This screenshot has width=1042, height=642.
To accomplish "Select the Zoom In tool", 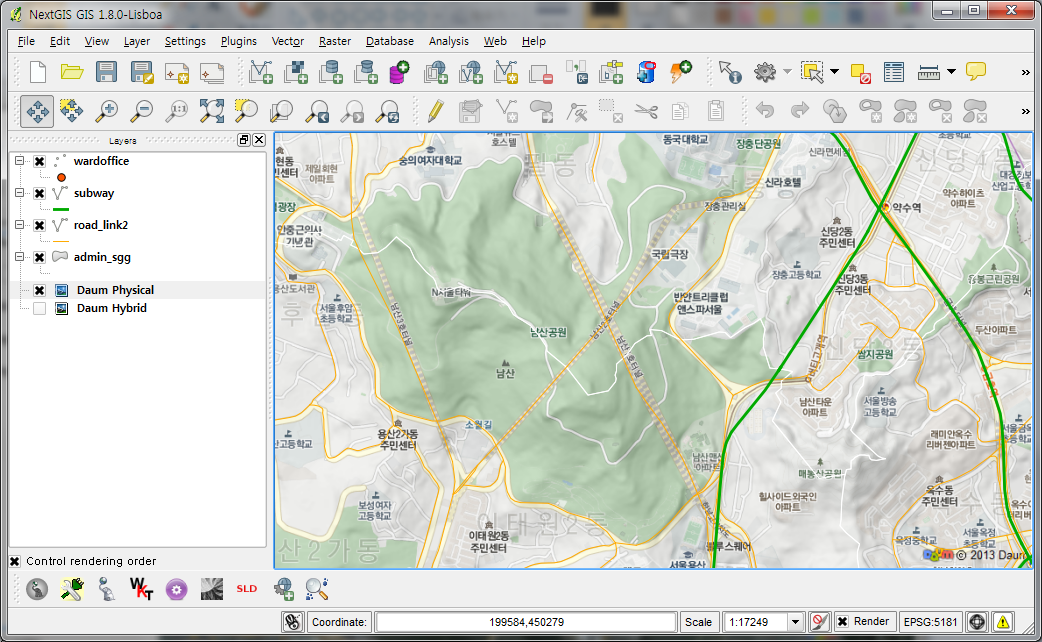I will (108, 111).
